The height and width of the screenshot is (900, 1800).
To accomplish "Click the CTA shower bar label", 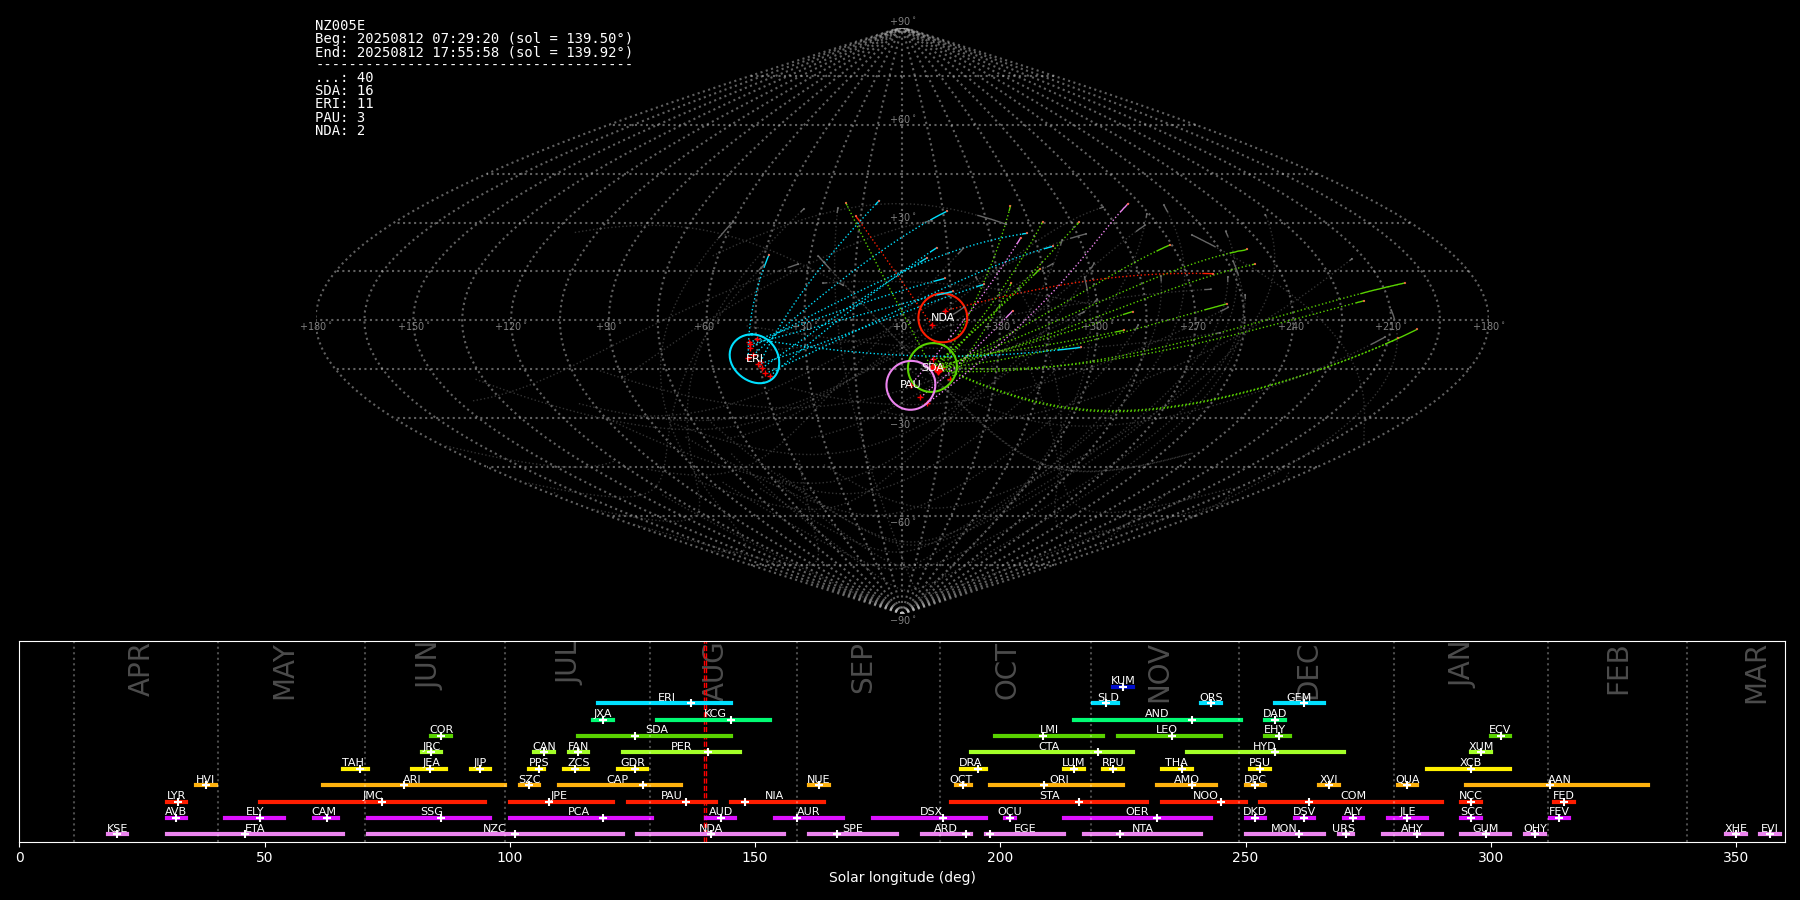I will point(1049,747).
